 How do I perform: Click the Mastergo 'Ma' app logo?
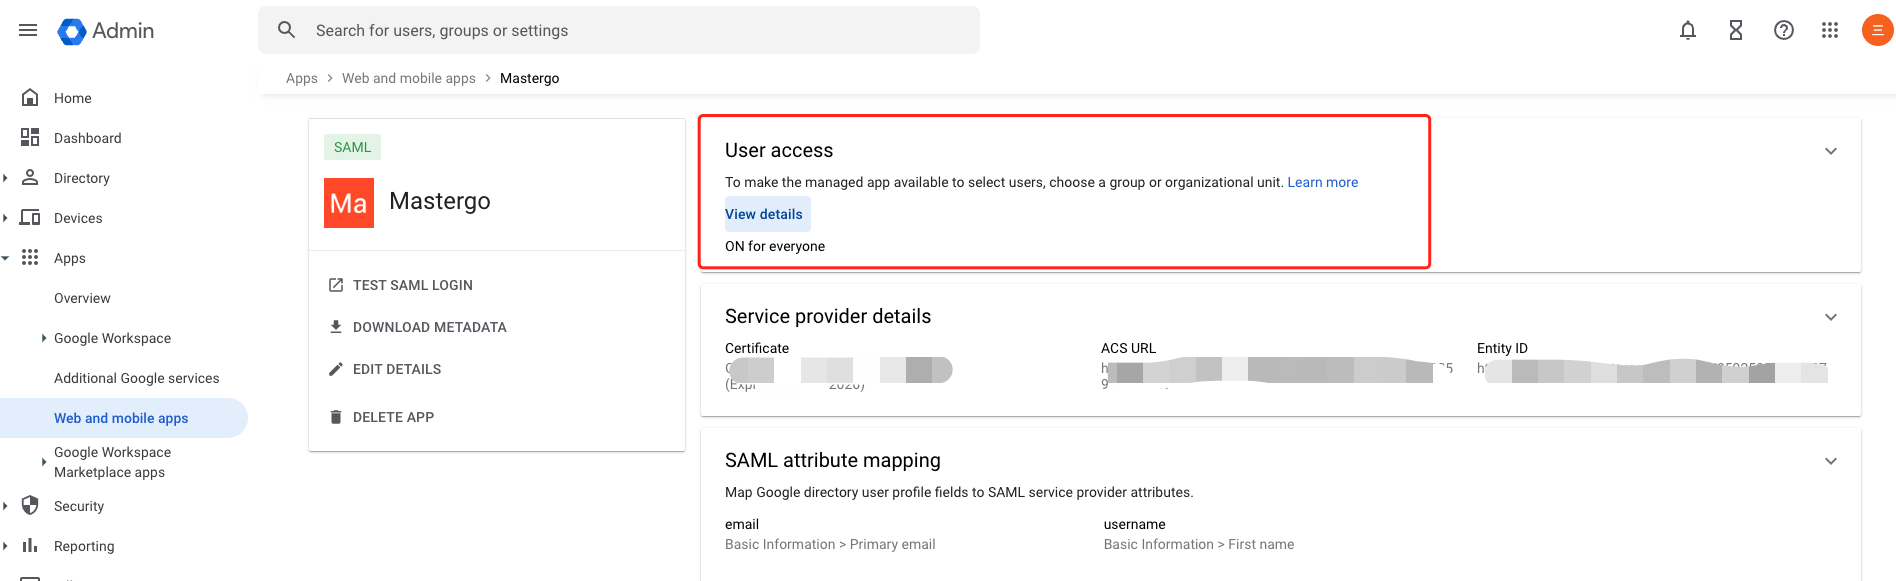coord(349,203)
